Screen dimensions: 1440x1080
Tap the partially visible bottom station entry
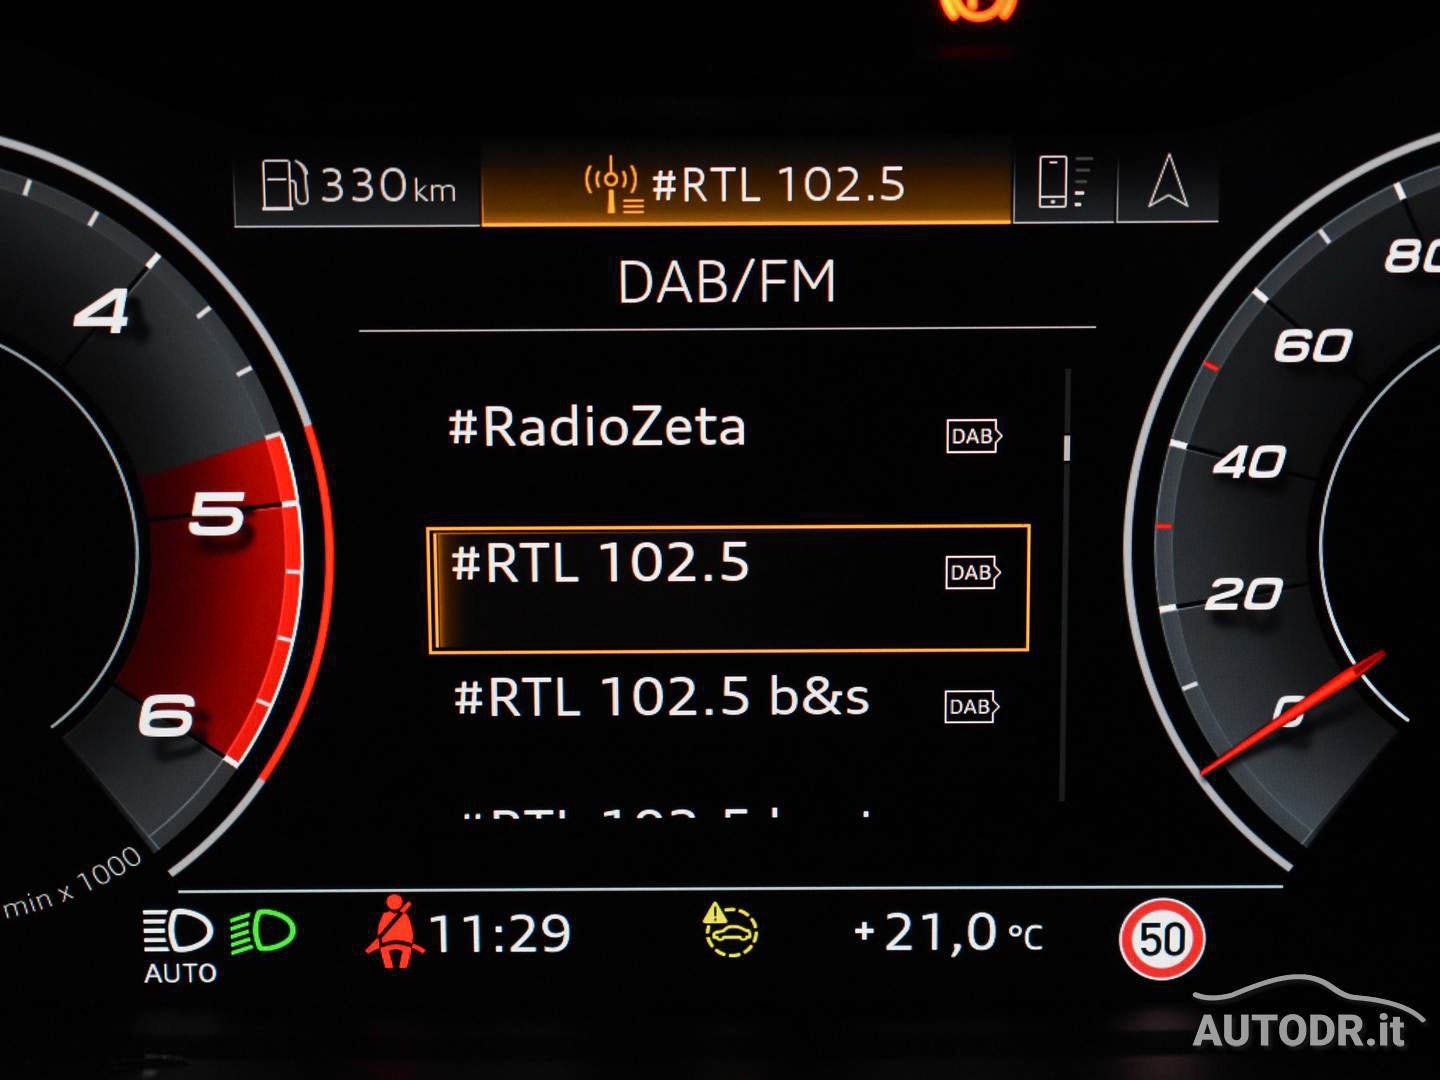click(x=665, y=812)
